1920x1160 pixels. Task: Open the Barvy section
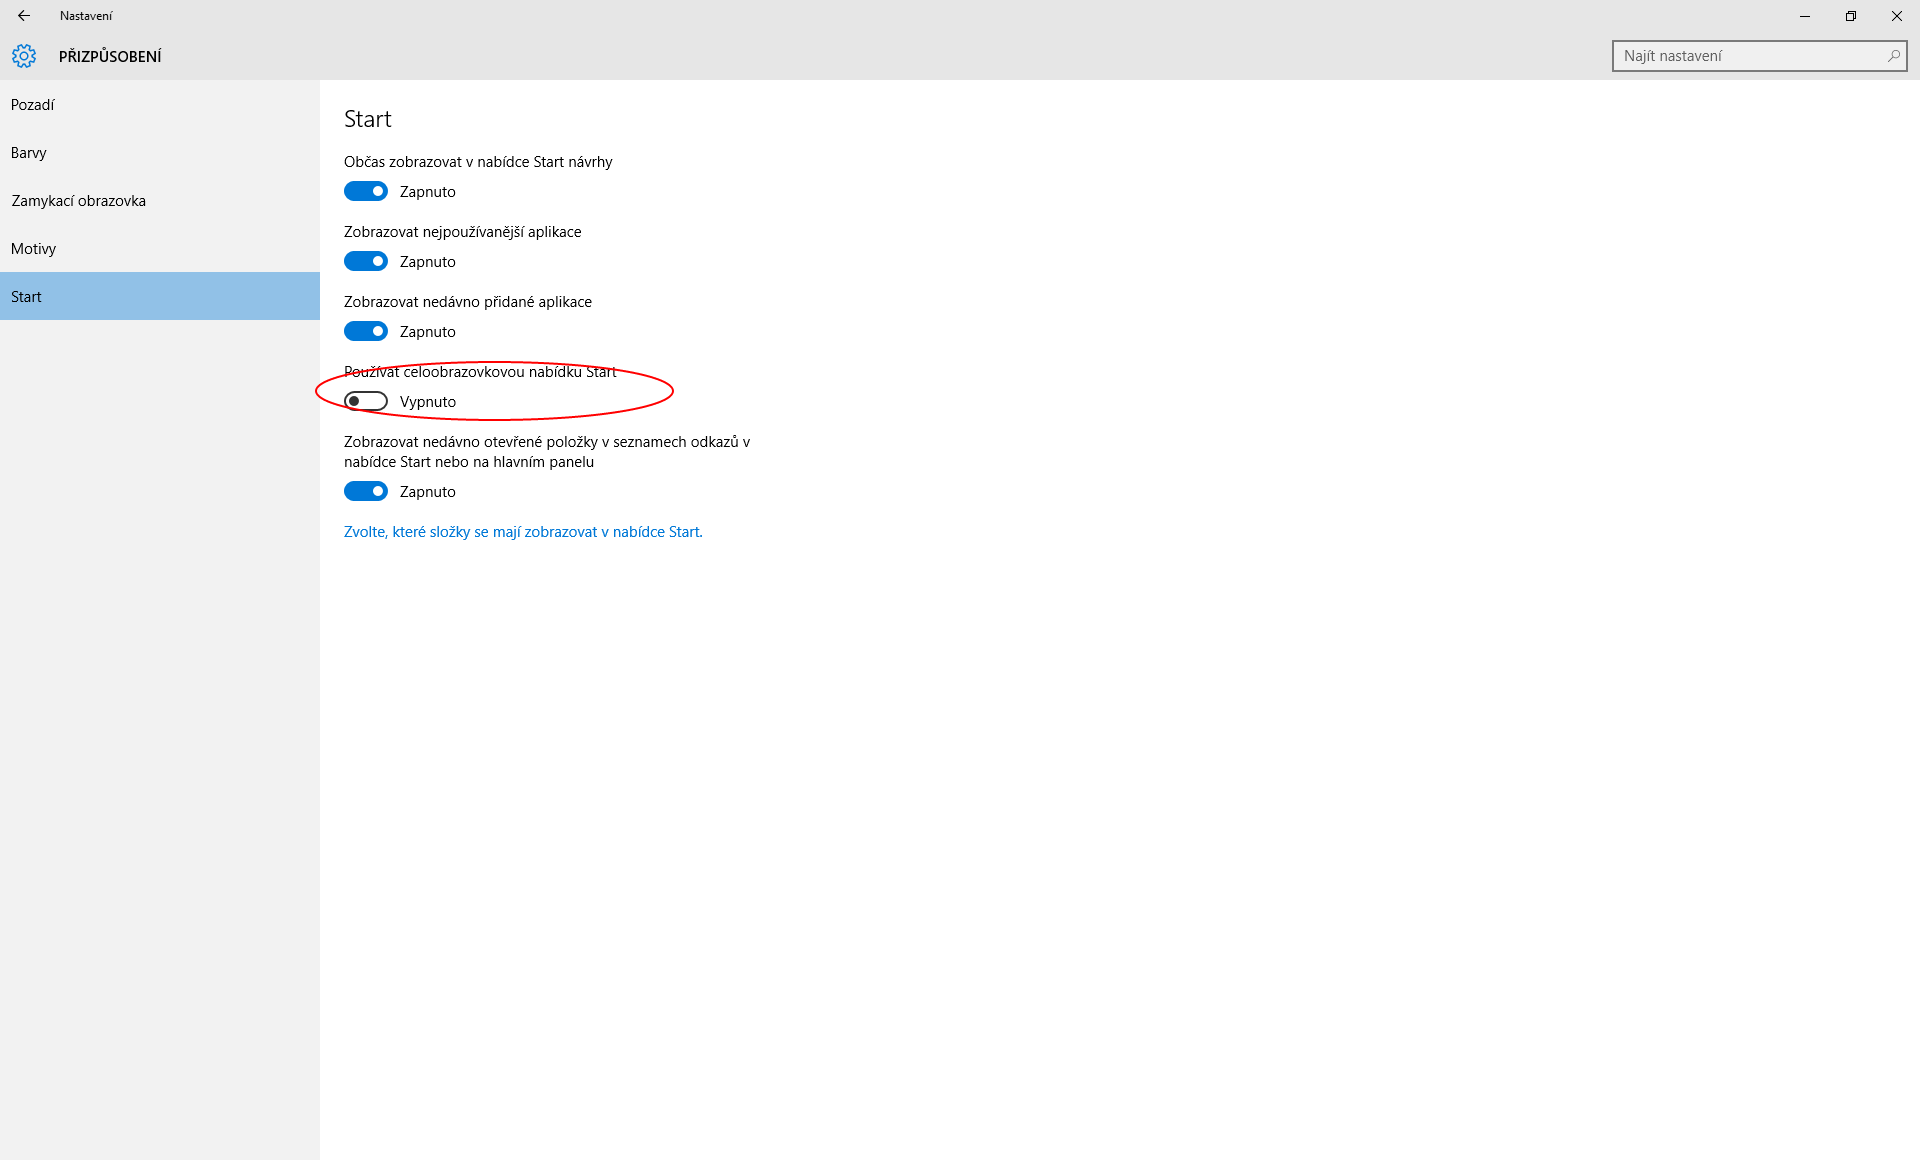[29, 153]
